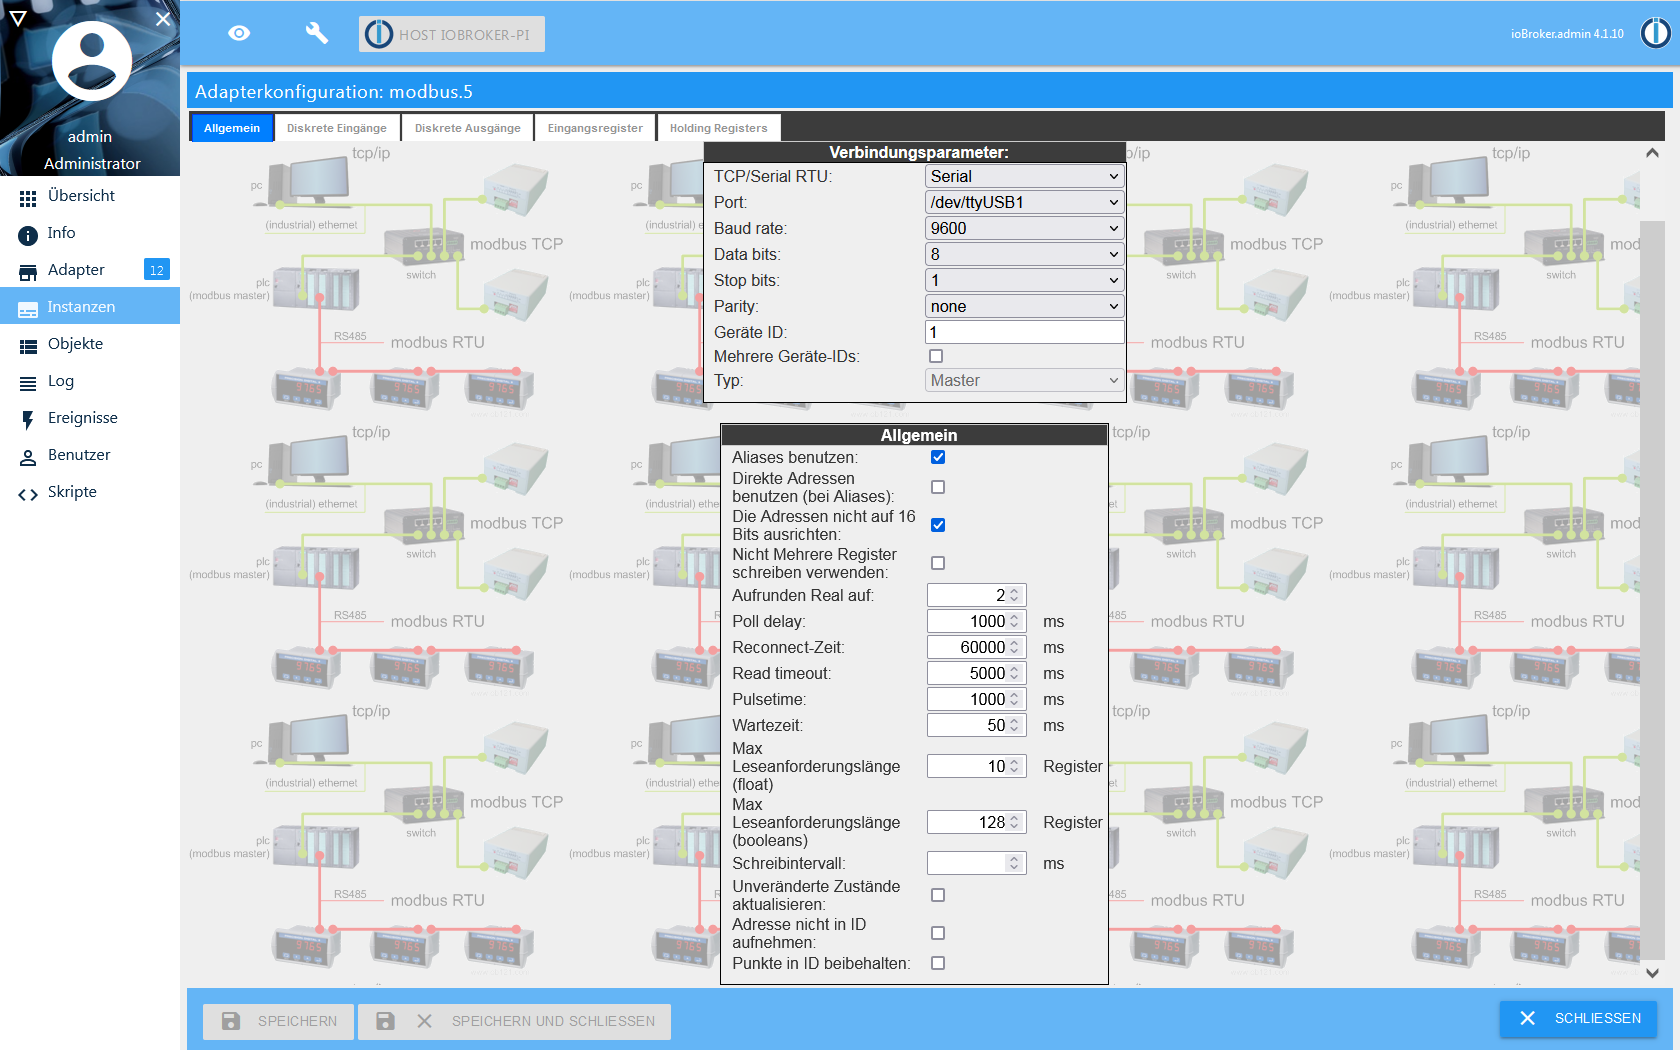
Task: Toggle Adressen nicht auf 16 Bits ausrichten
Action: tap(938, 525)
